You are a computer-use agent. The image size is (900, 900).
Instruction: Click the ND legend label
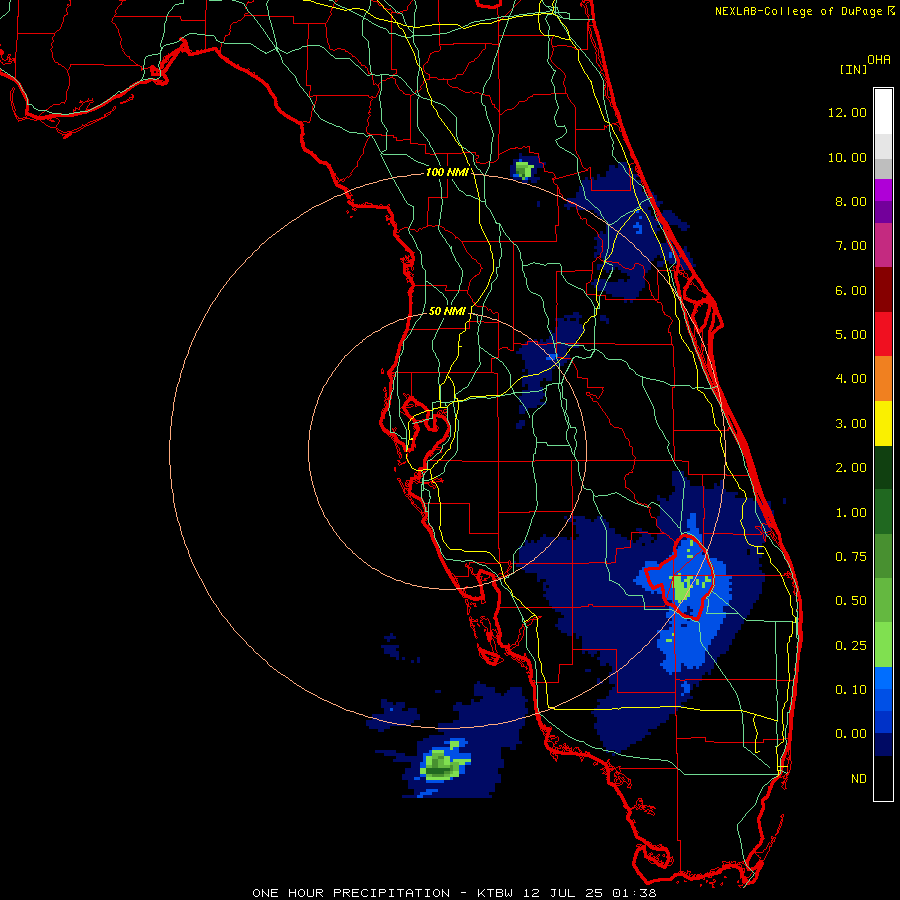point(859,779)
